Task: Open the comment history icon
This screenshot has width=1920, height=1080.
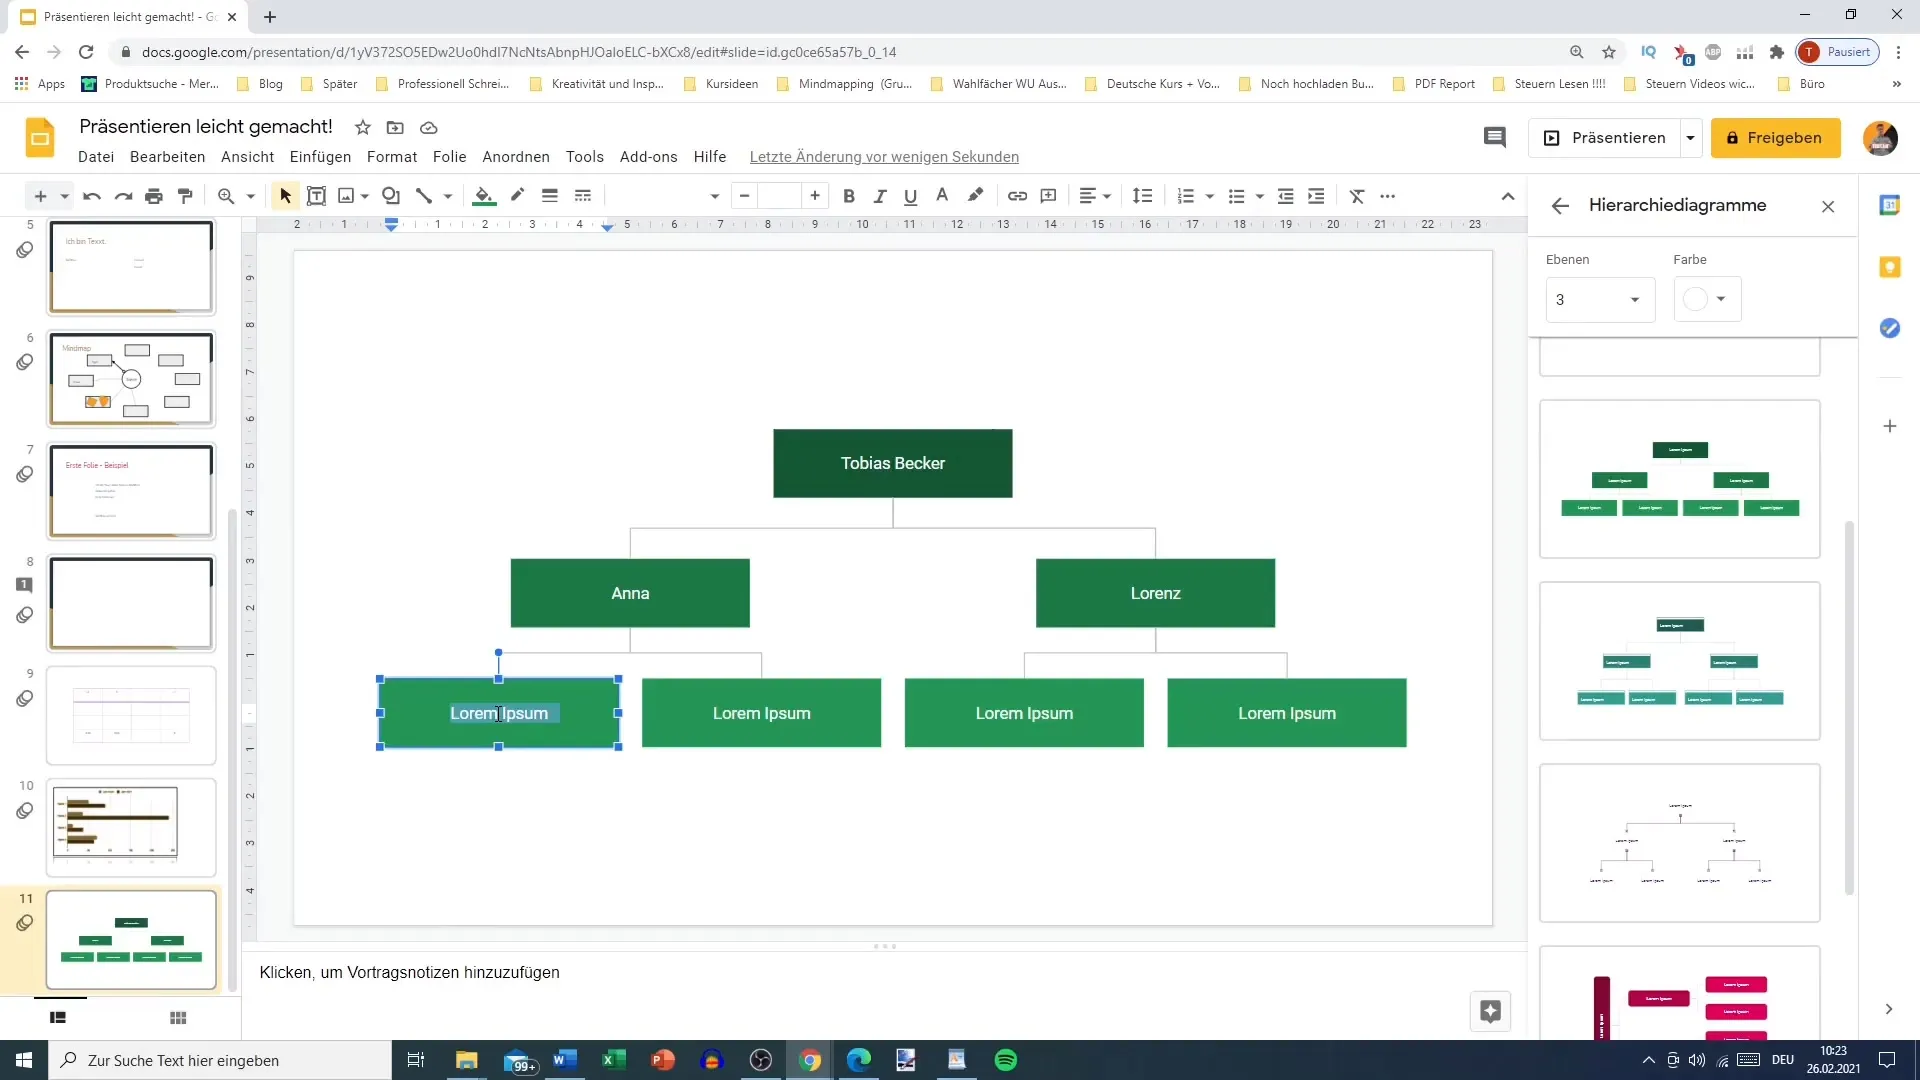Action: point(1495,138)
